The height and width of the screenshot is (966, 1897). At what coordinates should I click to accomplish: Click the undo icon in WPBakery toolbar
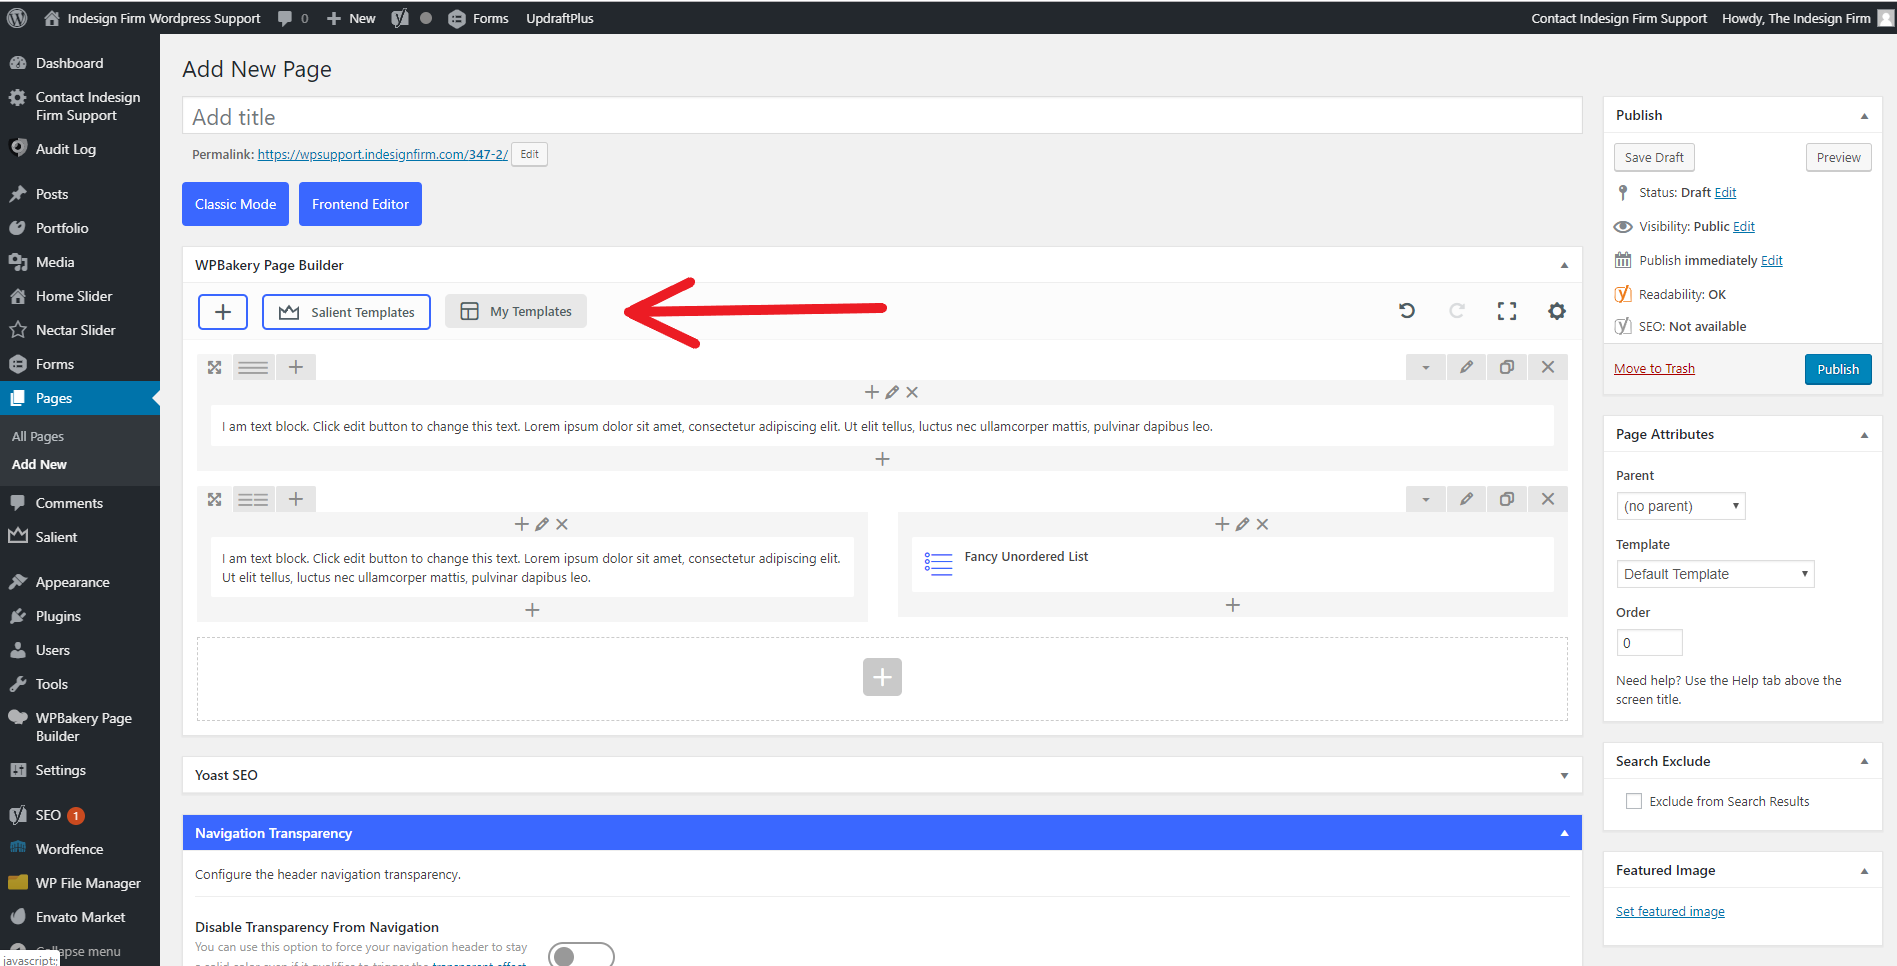[x=1406, y=311]
